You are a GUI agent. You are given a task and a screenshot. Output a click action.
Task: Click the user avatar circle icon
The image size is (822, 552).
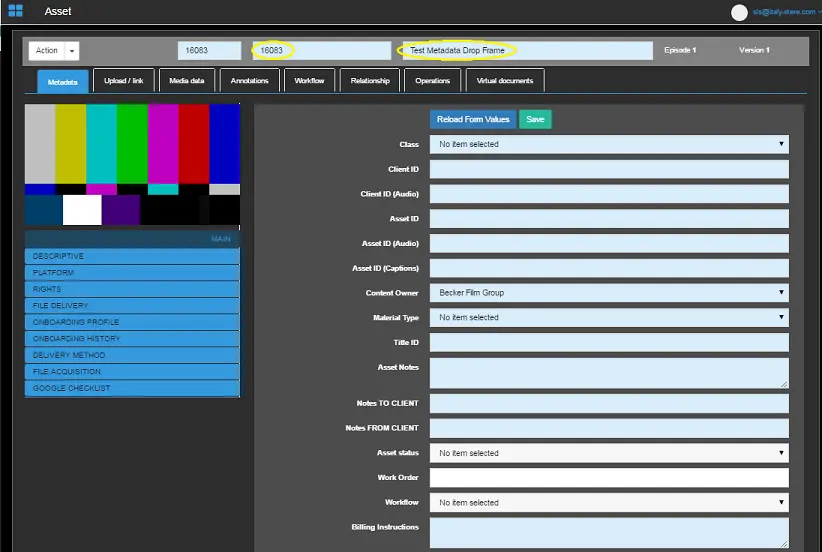[x=740, y=12]
